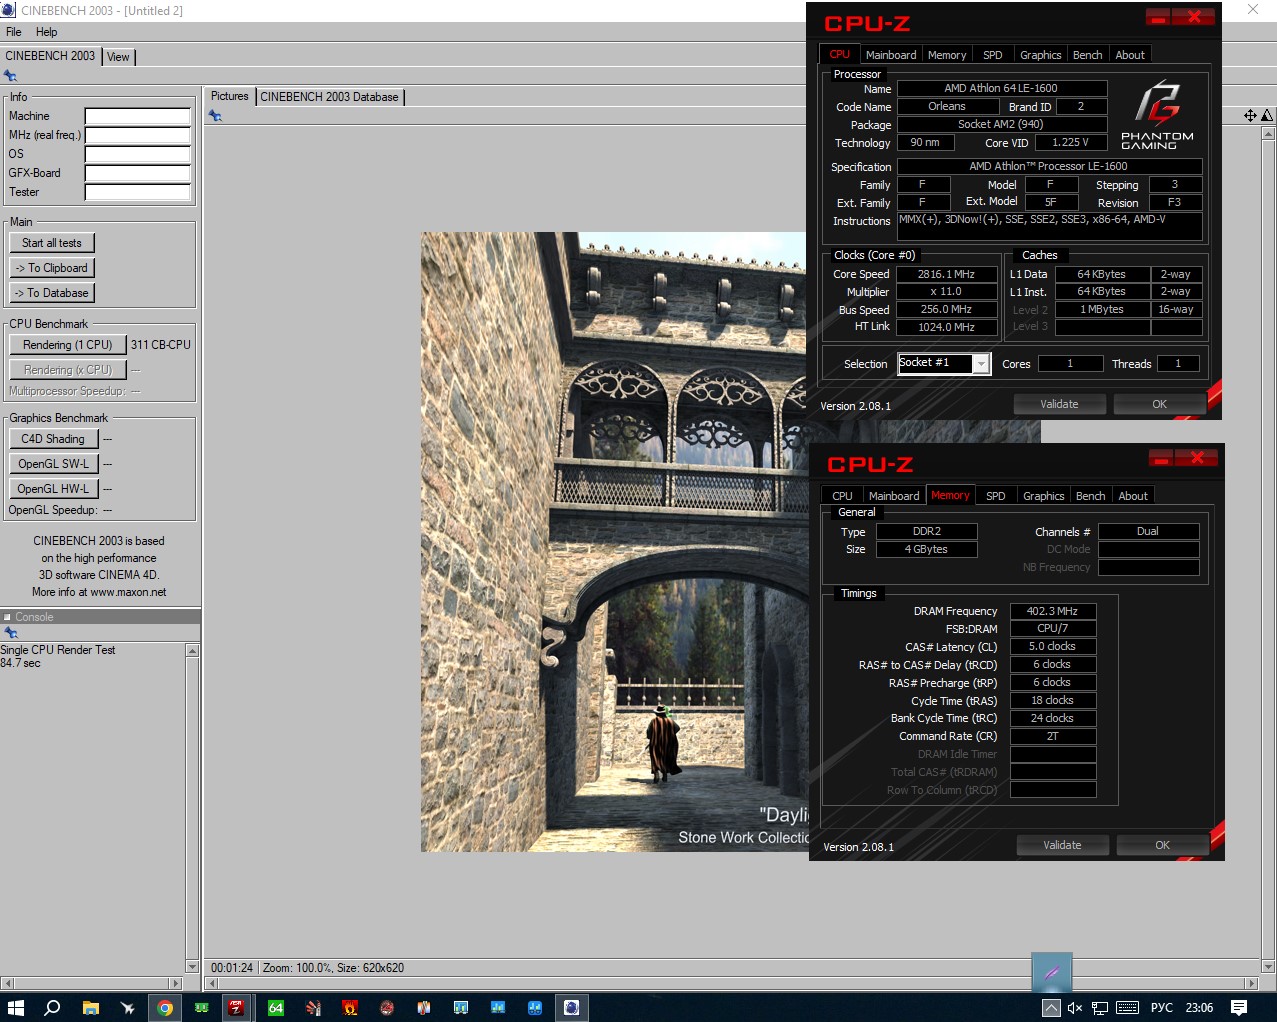Click Console scrollbar up arrow
Viewport: 1277px width, 1022px height.
[x=192, y=651]
